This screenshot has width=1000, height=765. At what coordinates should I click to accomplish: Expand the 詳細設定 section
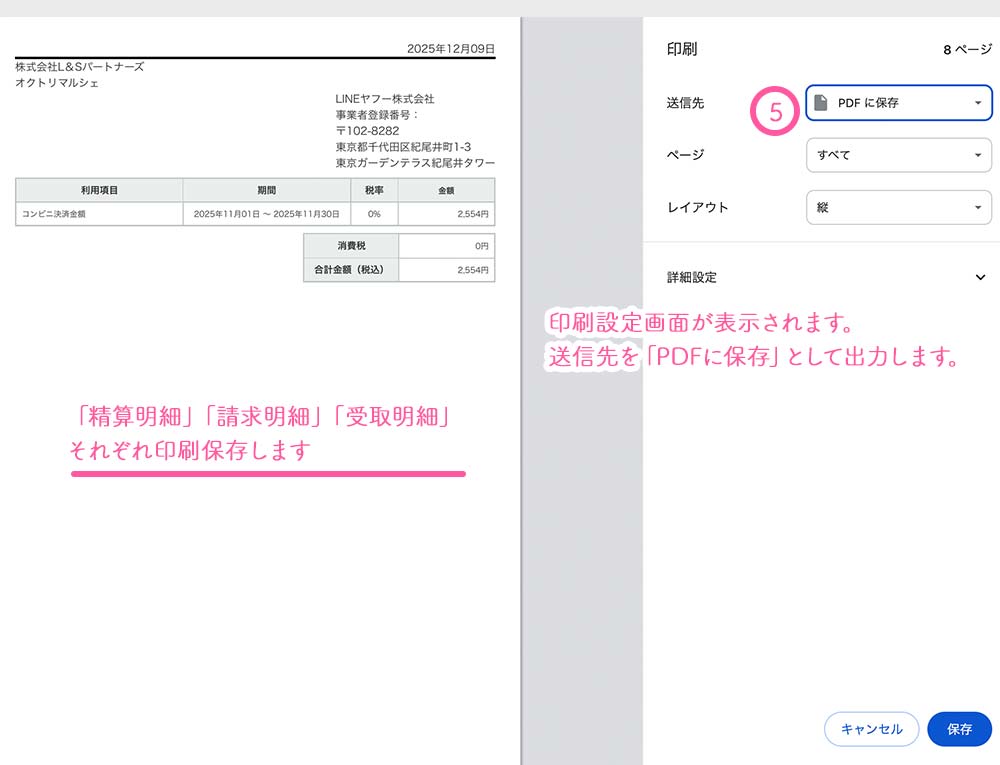pyautogui.click(x=692, y=277)
